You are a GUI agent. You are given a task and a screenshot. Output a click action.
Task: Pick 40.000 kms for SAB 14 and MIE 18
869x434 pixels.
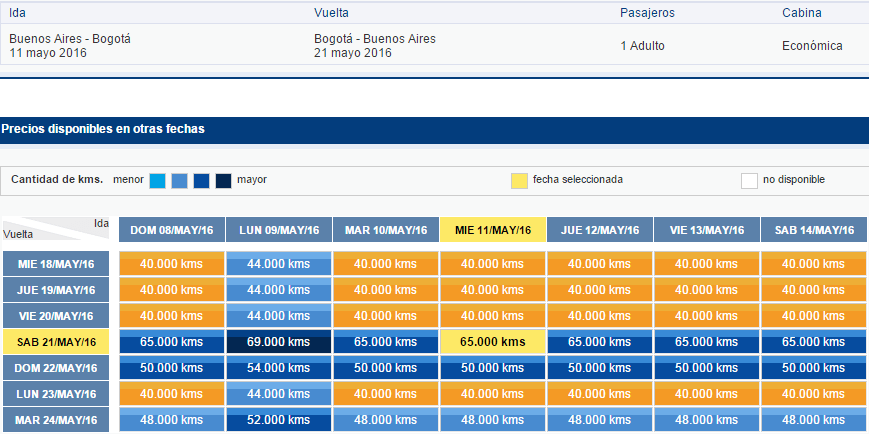[814, 264]
